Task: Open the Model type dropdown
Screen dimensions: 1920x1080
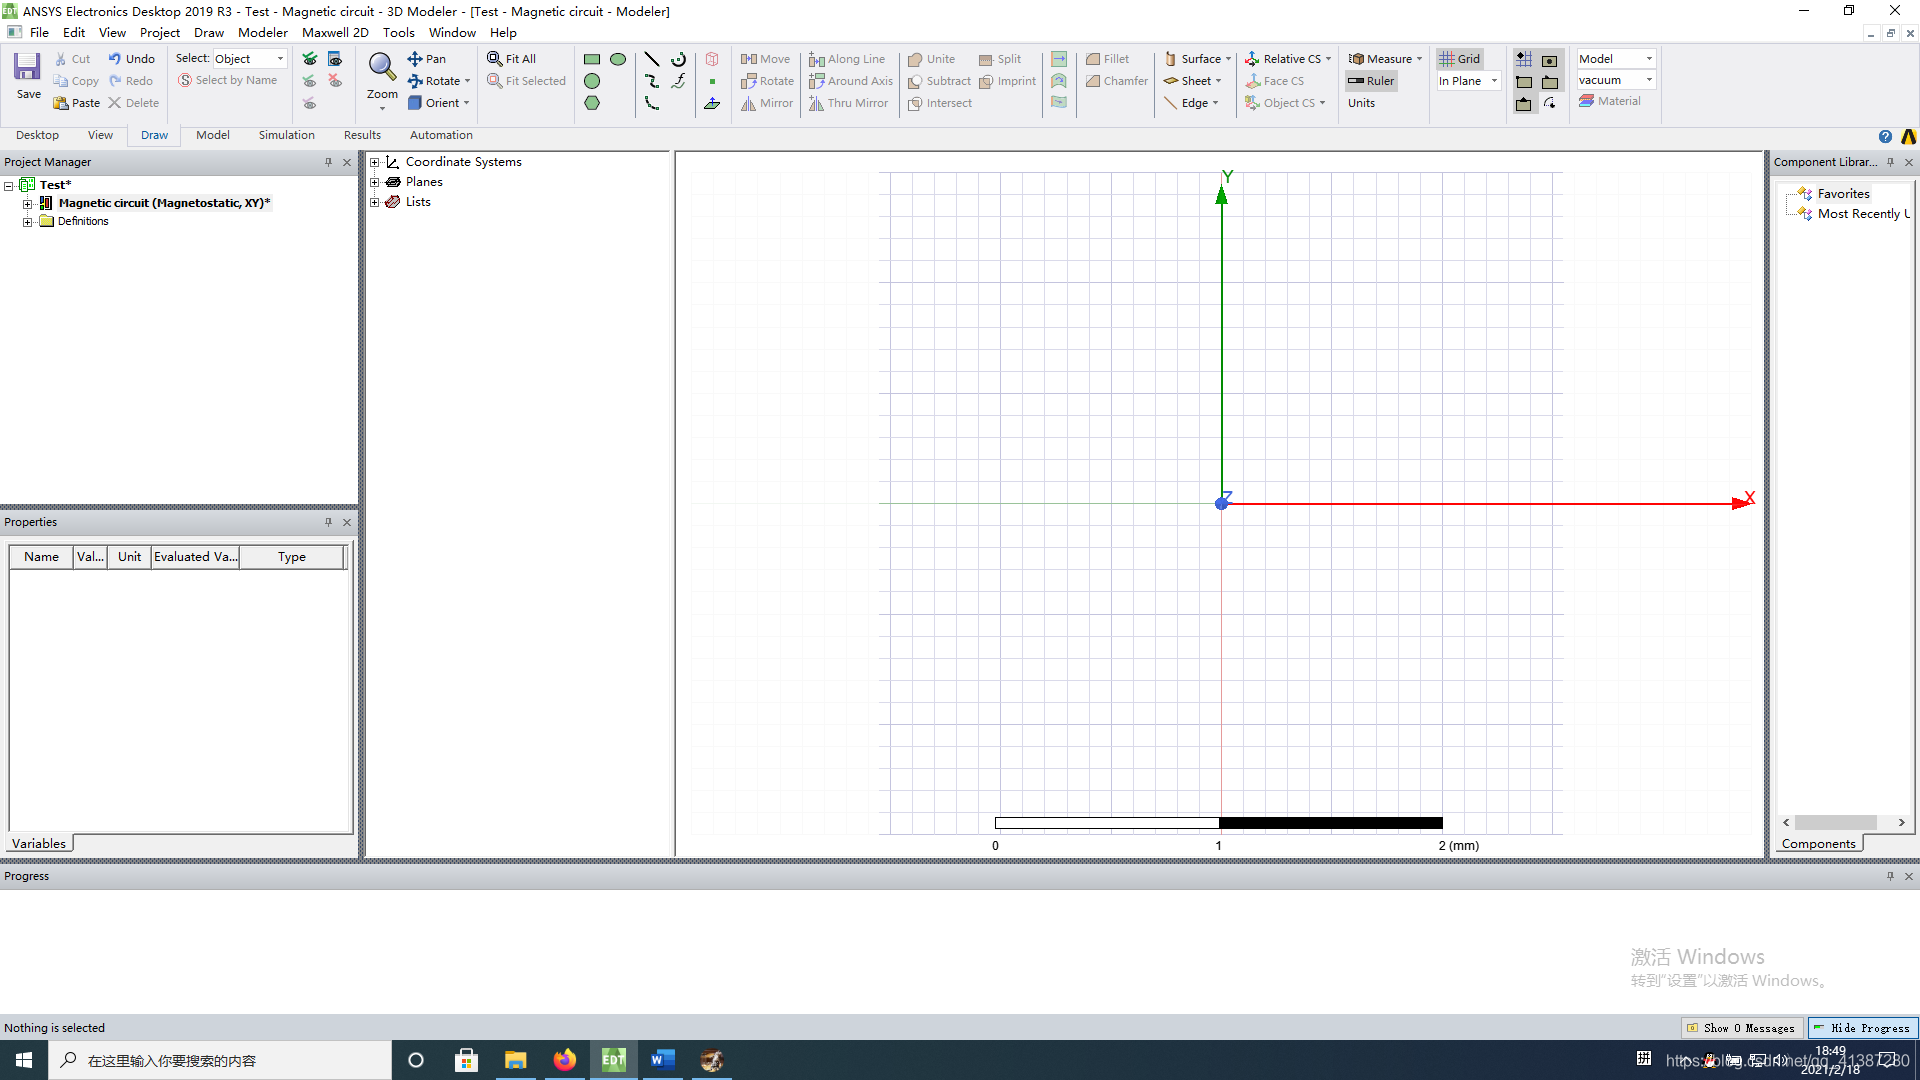Action: pos(1616,59)
